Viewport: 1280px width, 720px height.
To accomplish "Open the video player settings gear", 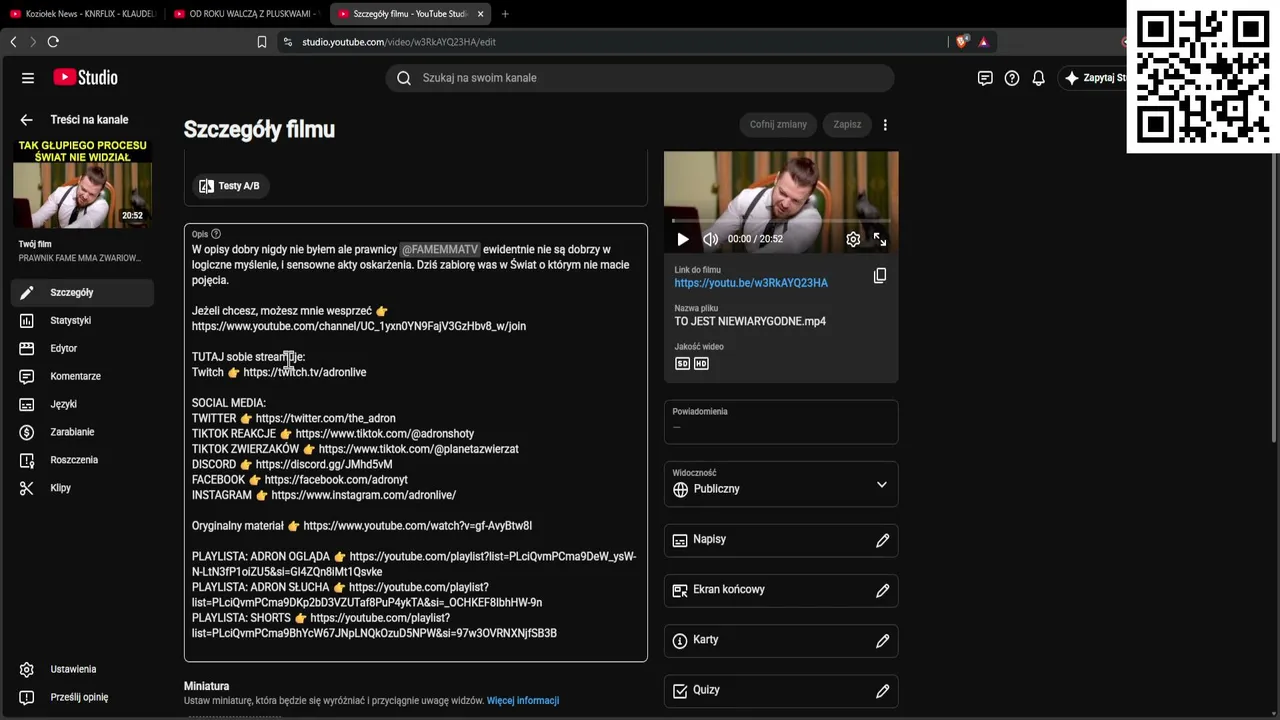I will 853,239.
